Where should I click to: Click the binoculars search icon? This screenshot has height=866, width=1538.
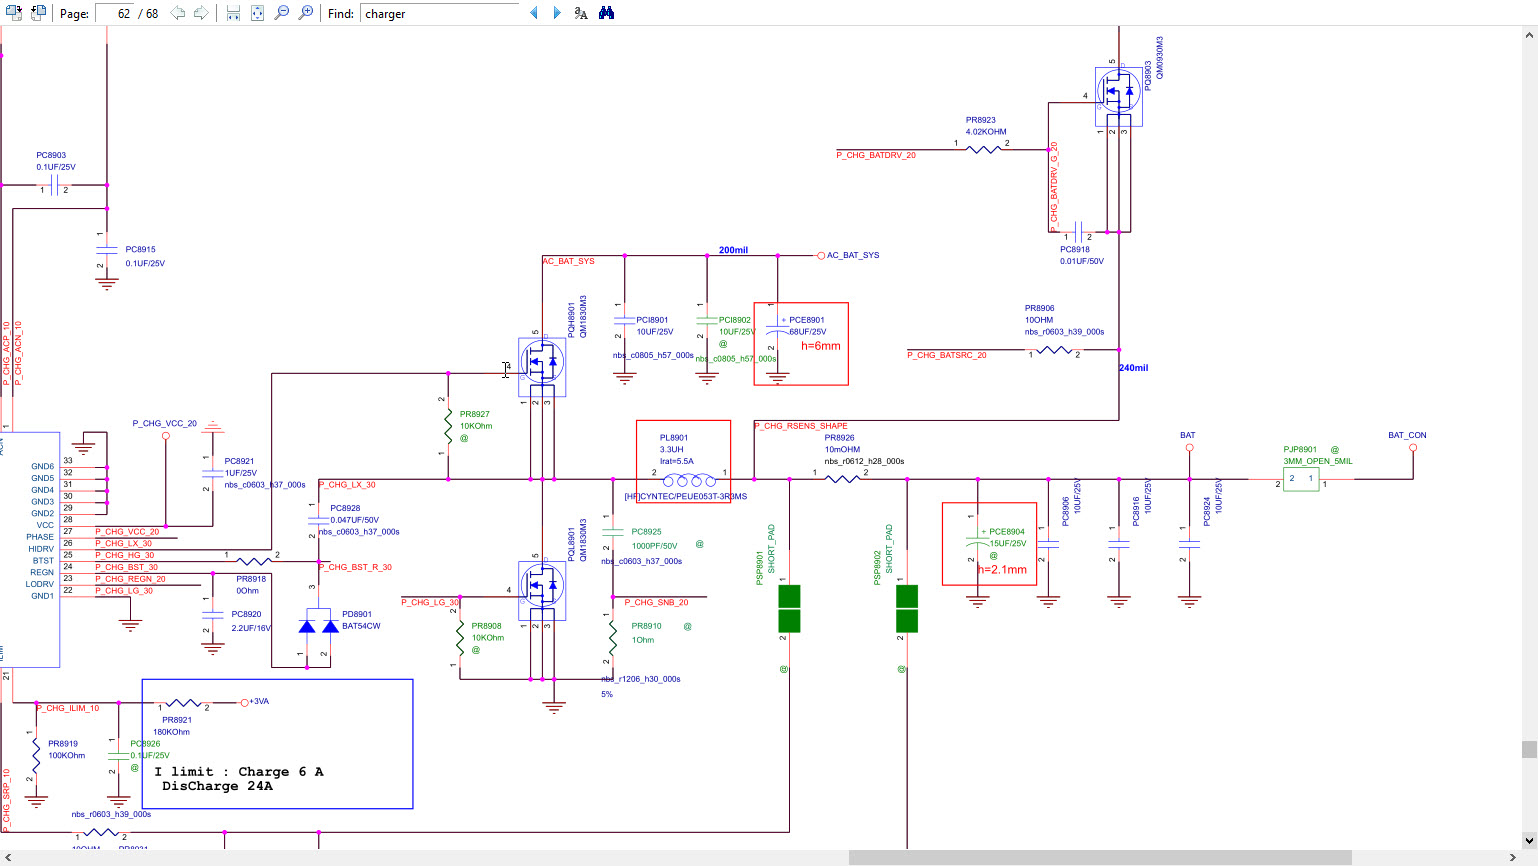(x=606, y=13)
